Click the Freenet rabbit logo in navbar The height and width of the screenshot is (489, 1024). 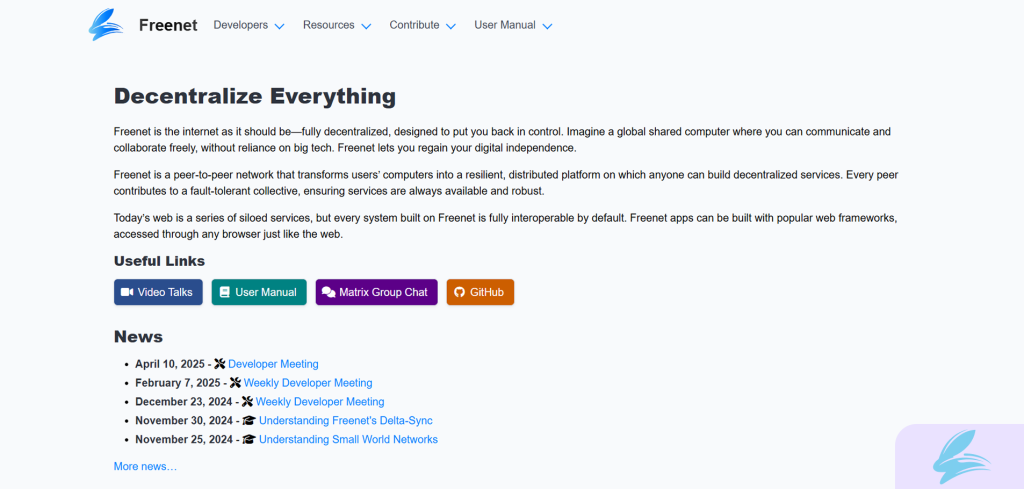click(x=106, y=25)
